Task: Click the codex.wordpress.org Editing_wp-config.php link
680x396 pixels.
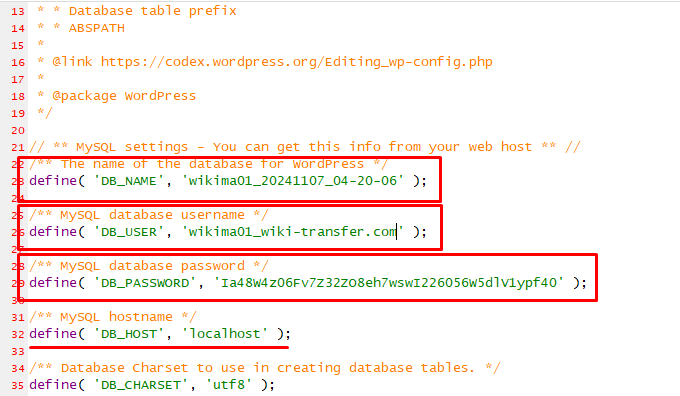Action: coord(297,62)
